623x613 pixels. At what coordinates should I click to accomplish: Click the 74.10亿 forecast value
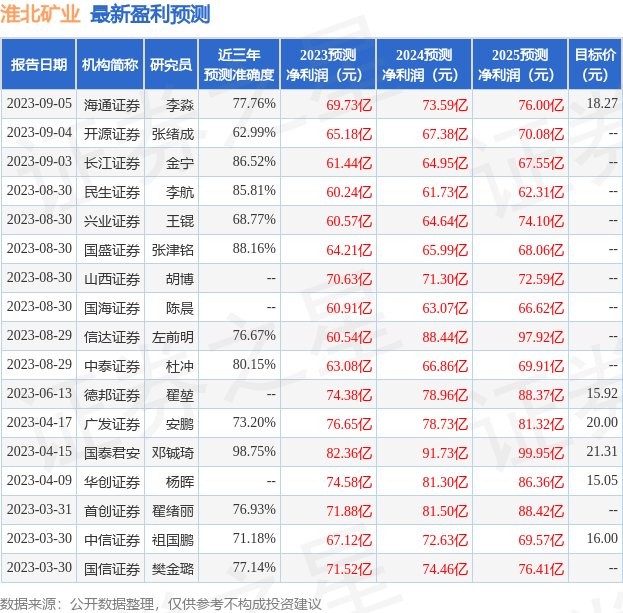point(541,221)
